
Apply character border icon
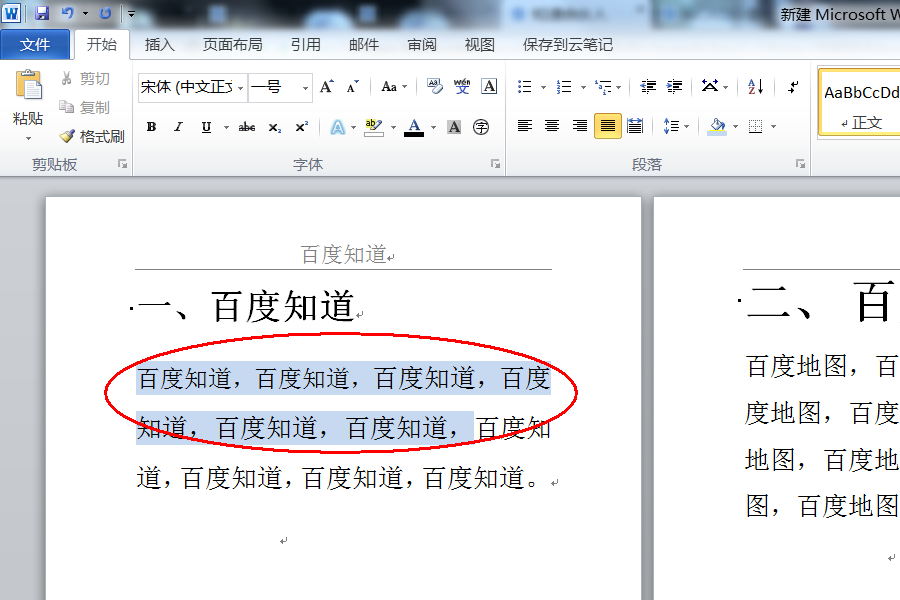point(489,87)
